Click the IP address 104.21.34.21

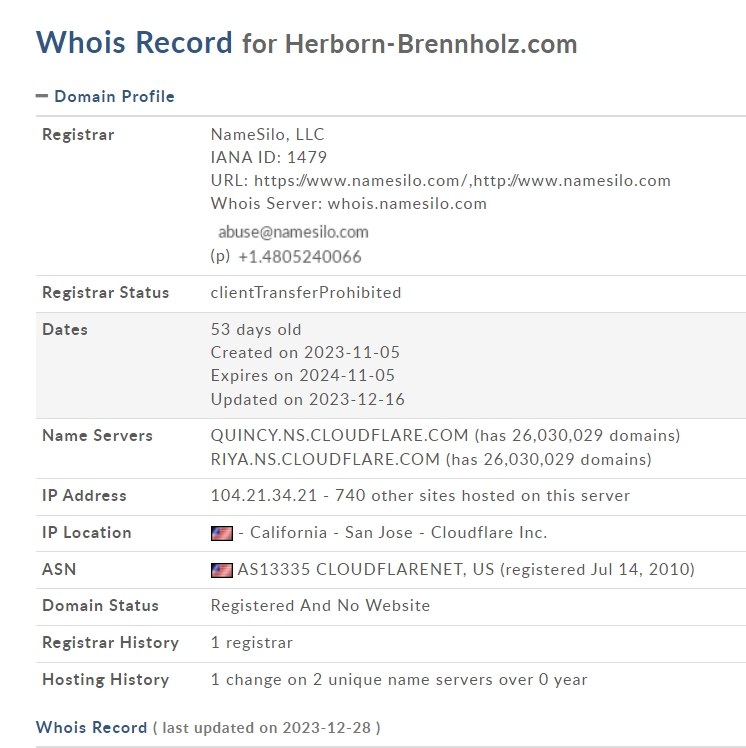(264, 495)
